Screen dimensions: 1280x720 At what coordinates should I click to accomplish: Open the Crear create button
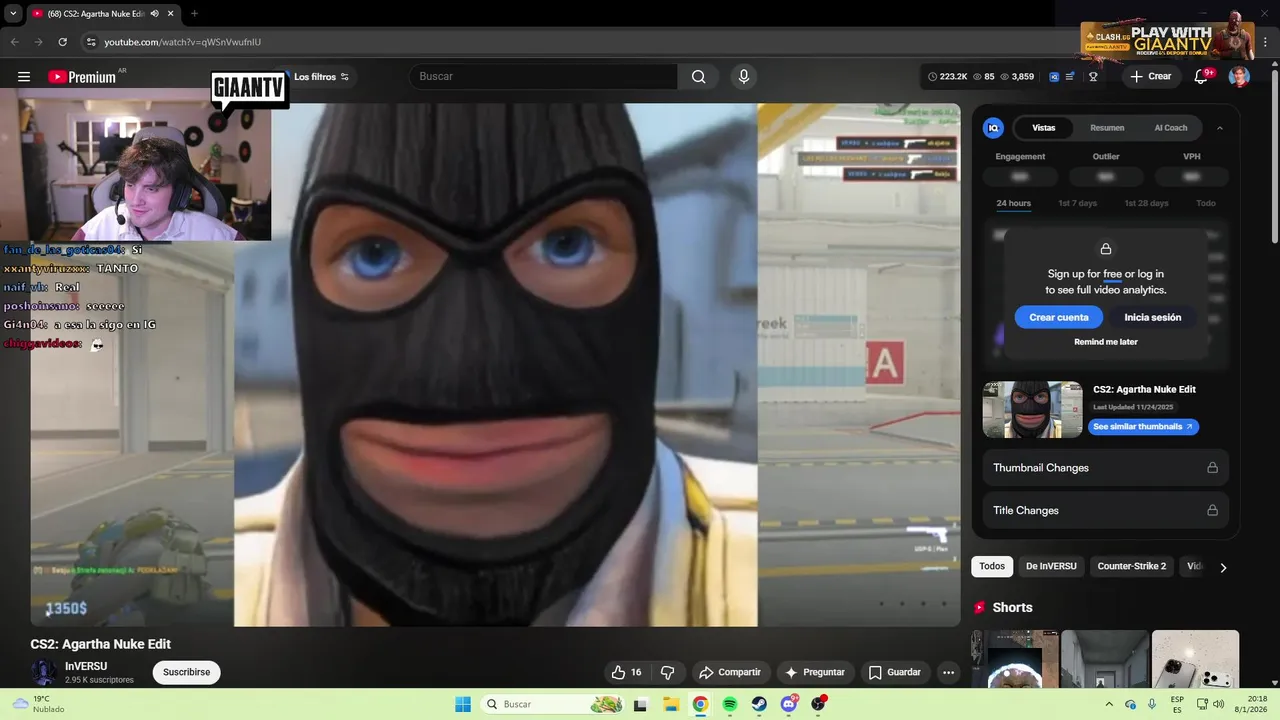(x=1151, y=77)
